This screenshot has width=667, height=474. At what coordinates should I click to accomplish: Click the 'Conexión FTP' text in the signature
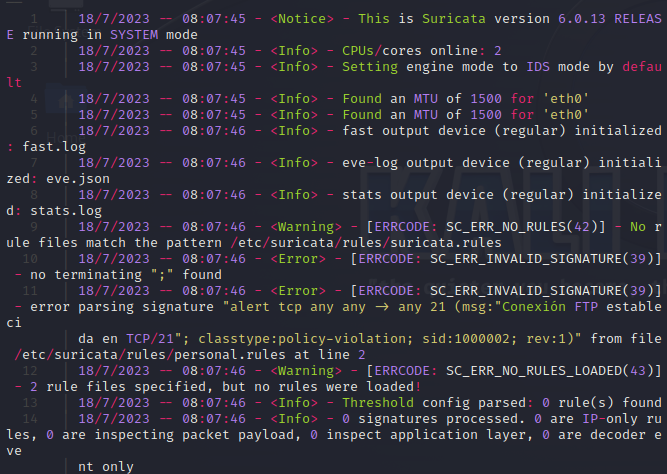(550, 307)
